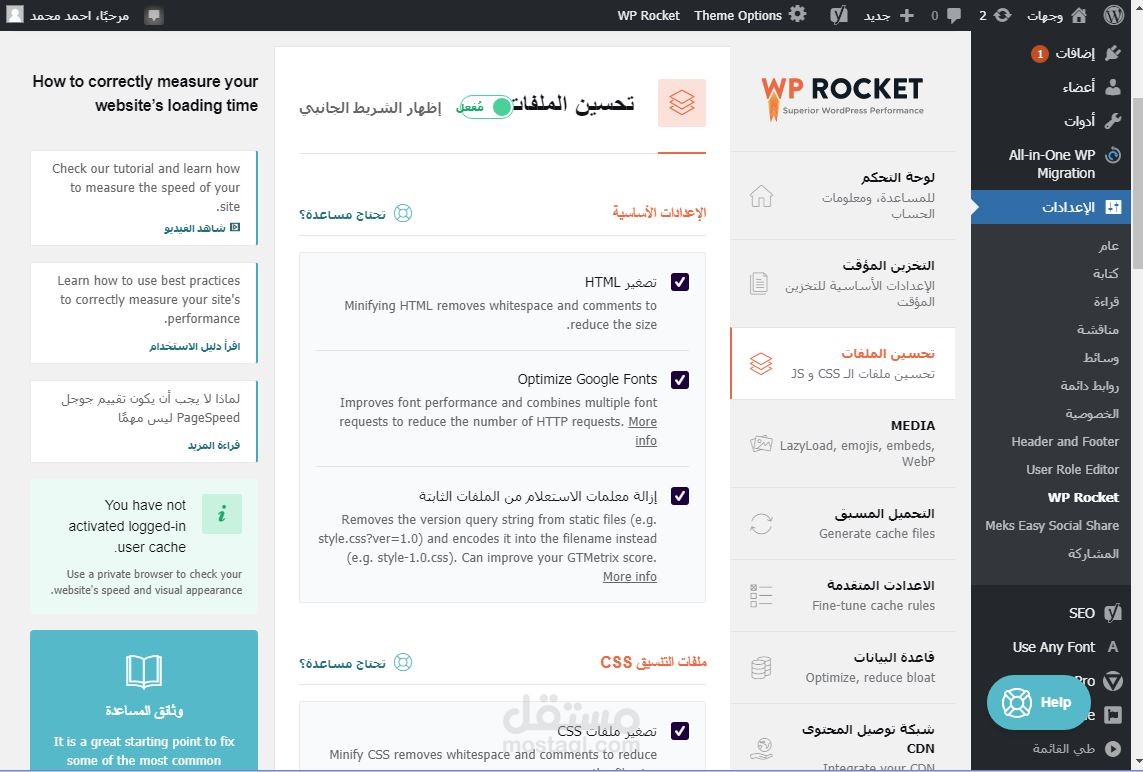The height and width of the screenshot is (772, 1143).
Task: Click the وثائق المساعدة documentation card
Action: pyautogui.click(x=144, y=700)
